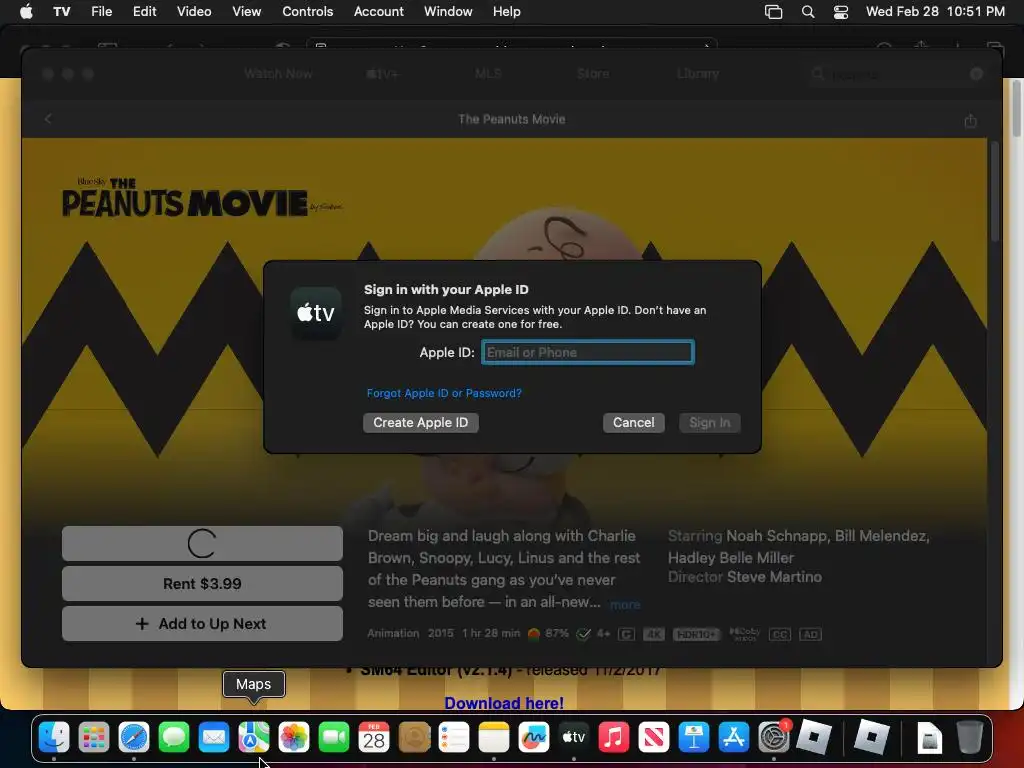Open Spotlight search in the menu bar
The image size is (1024, 768).
coord(808,12)
